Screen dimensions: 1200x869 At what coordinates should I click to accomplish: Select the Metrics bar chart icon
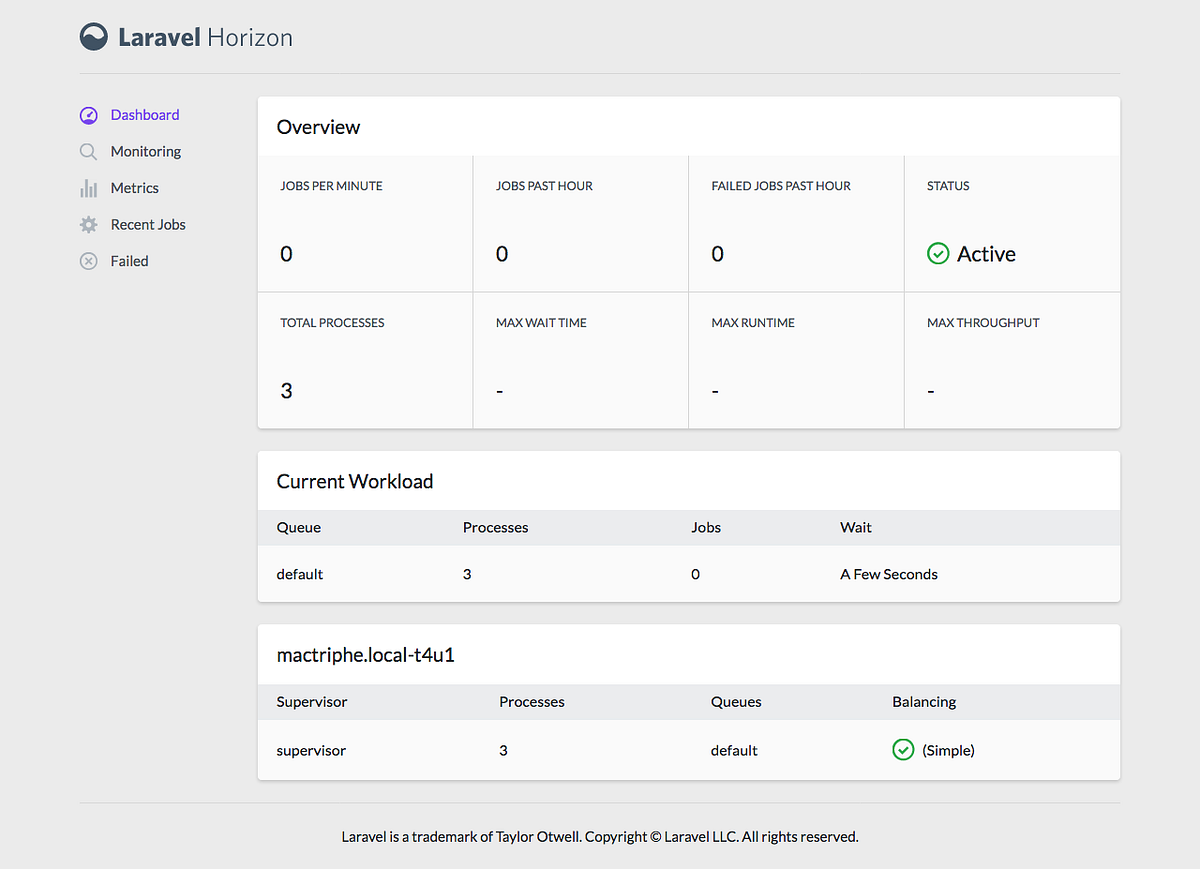click(89, 188)
